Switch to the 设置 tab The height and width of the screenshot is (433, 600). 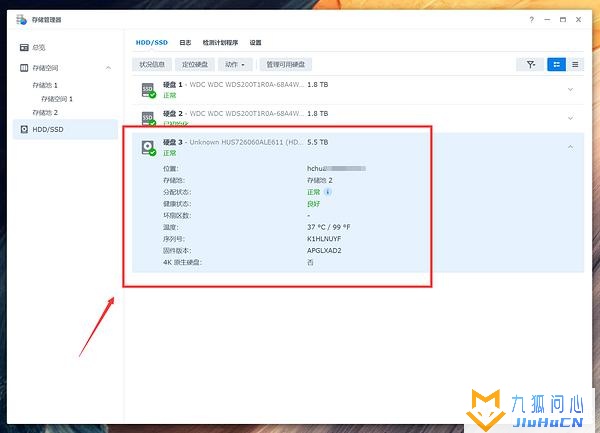(x=255, y=42)
